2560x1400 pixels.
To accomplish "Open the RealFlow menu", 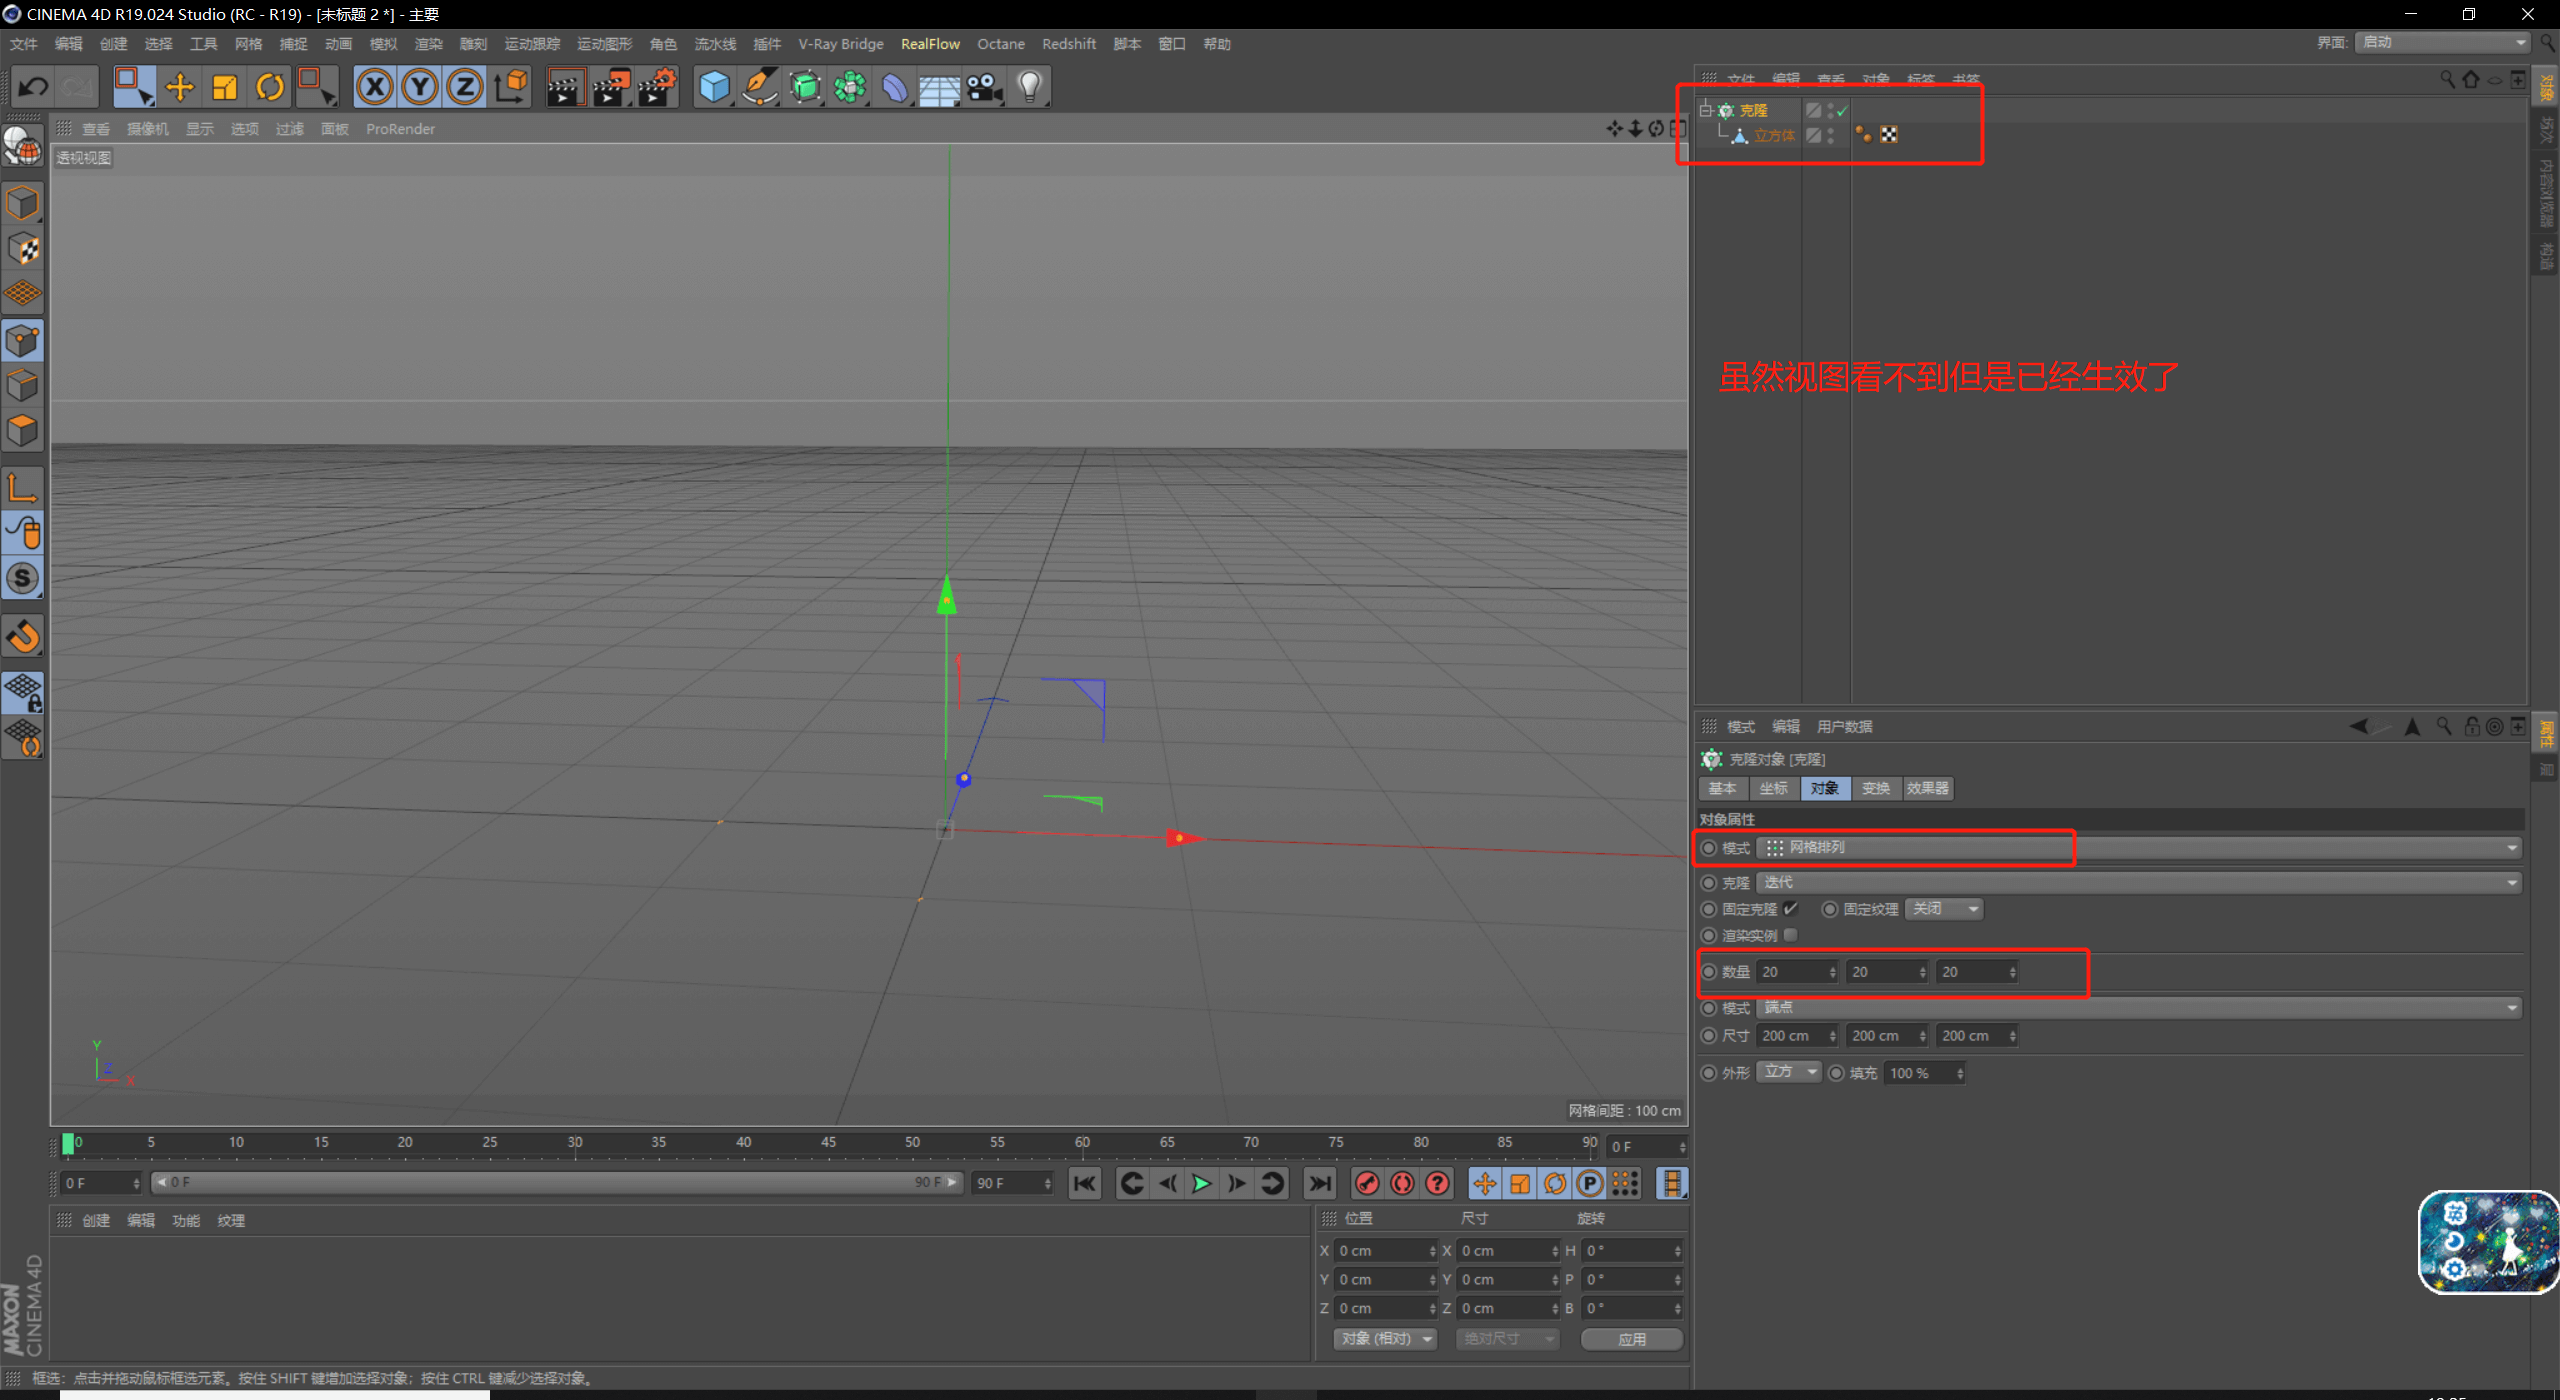I will 930,44.
